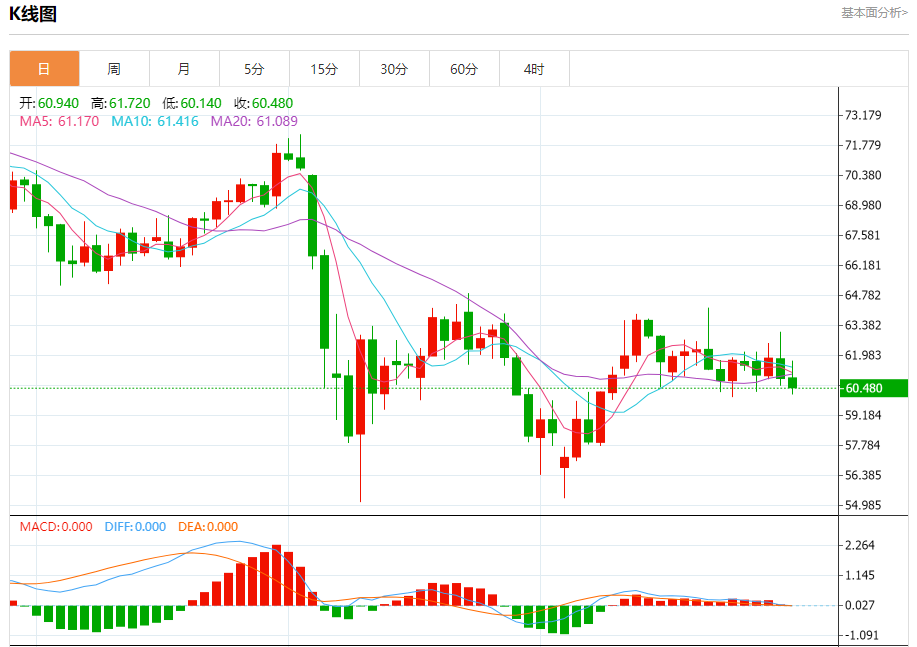Click the MA5: 61.170 indicator label
Viewport: 917px width, 647px height.
click(x=59, y=121)
